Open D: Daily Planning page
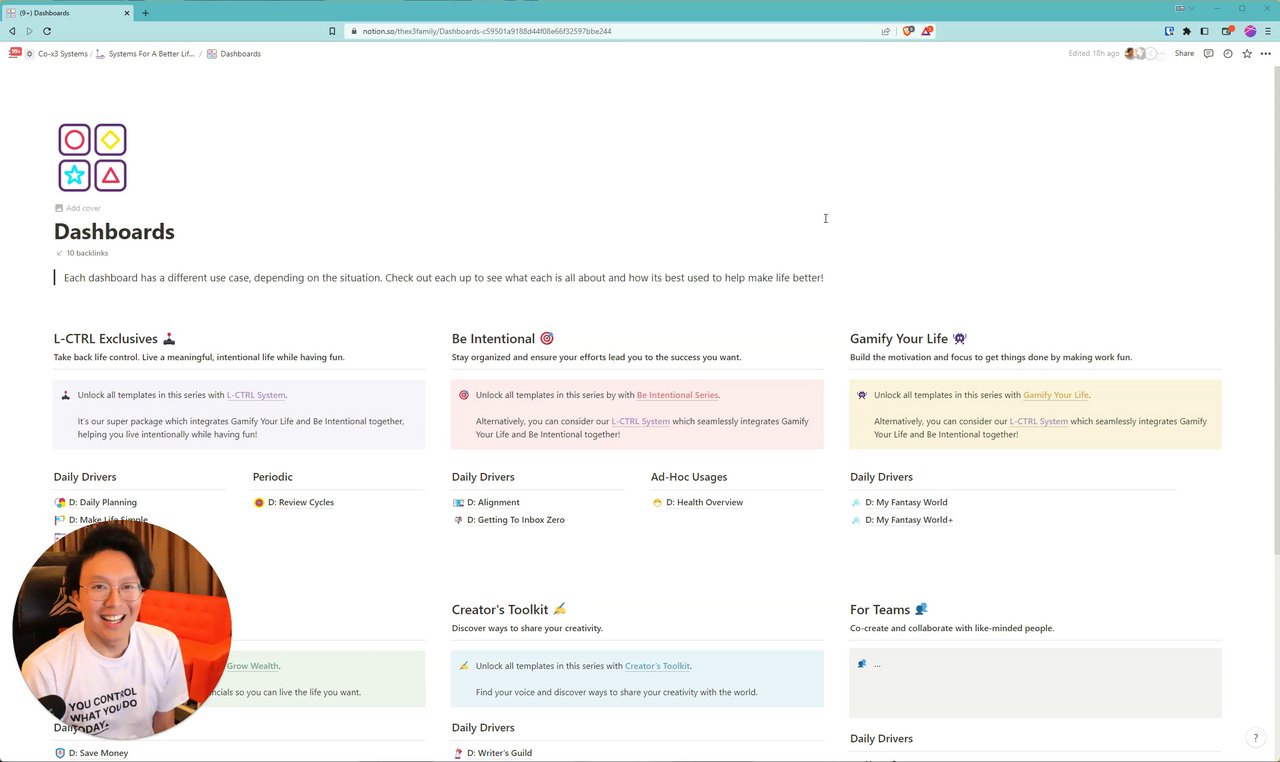 coord(96,502)
